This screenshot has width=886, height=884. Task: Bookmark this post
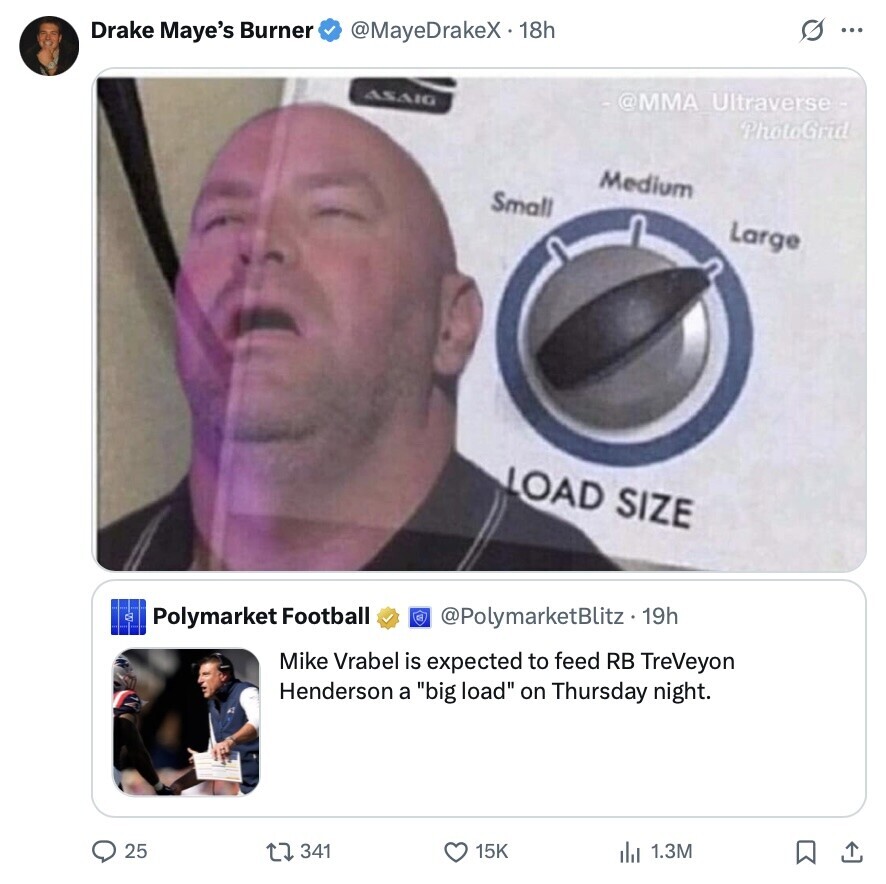(x=804, y=851)
